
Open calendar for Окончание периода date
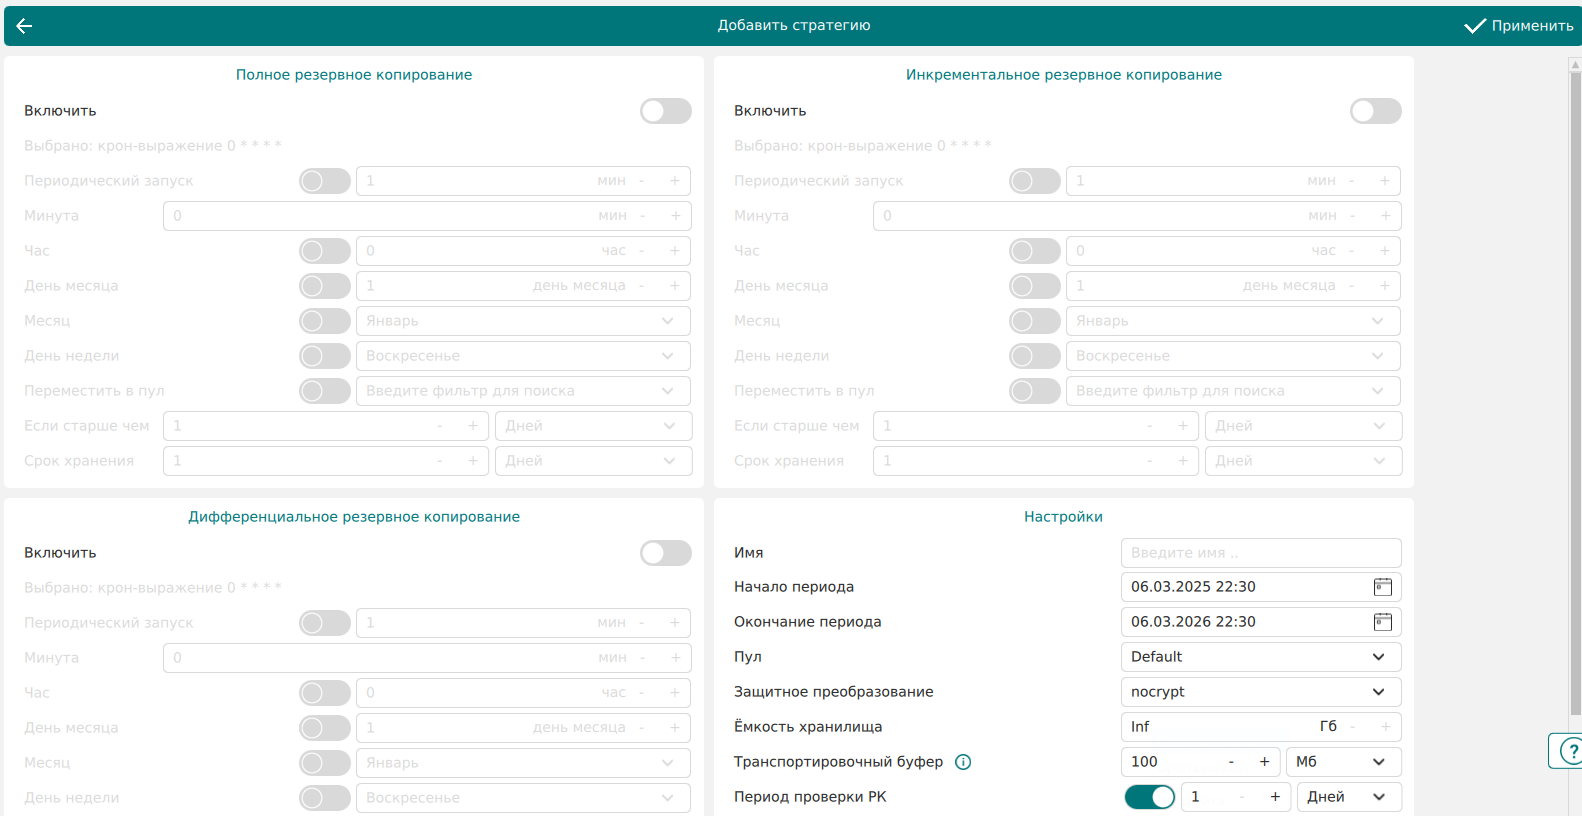pos(1382,622)
